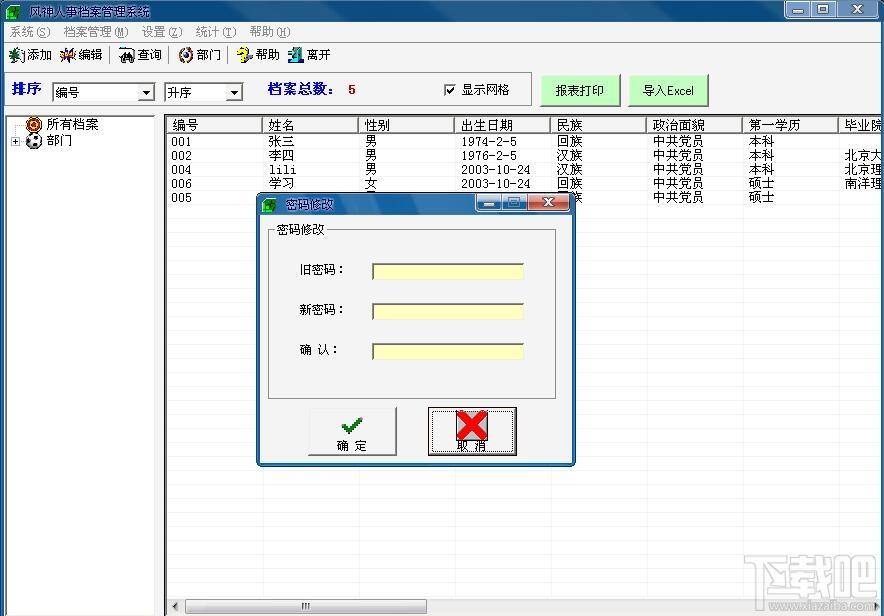Select the 所有档案 tree icon
Viewport: 884px width, 616px height.
tap(34, 124)
